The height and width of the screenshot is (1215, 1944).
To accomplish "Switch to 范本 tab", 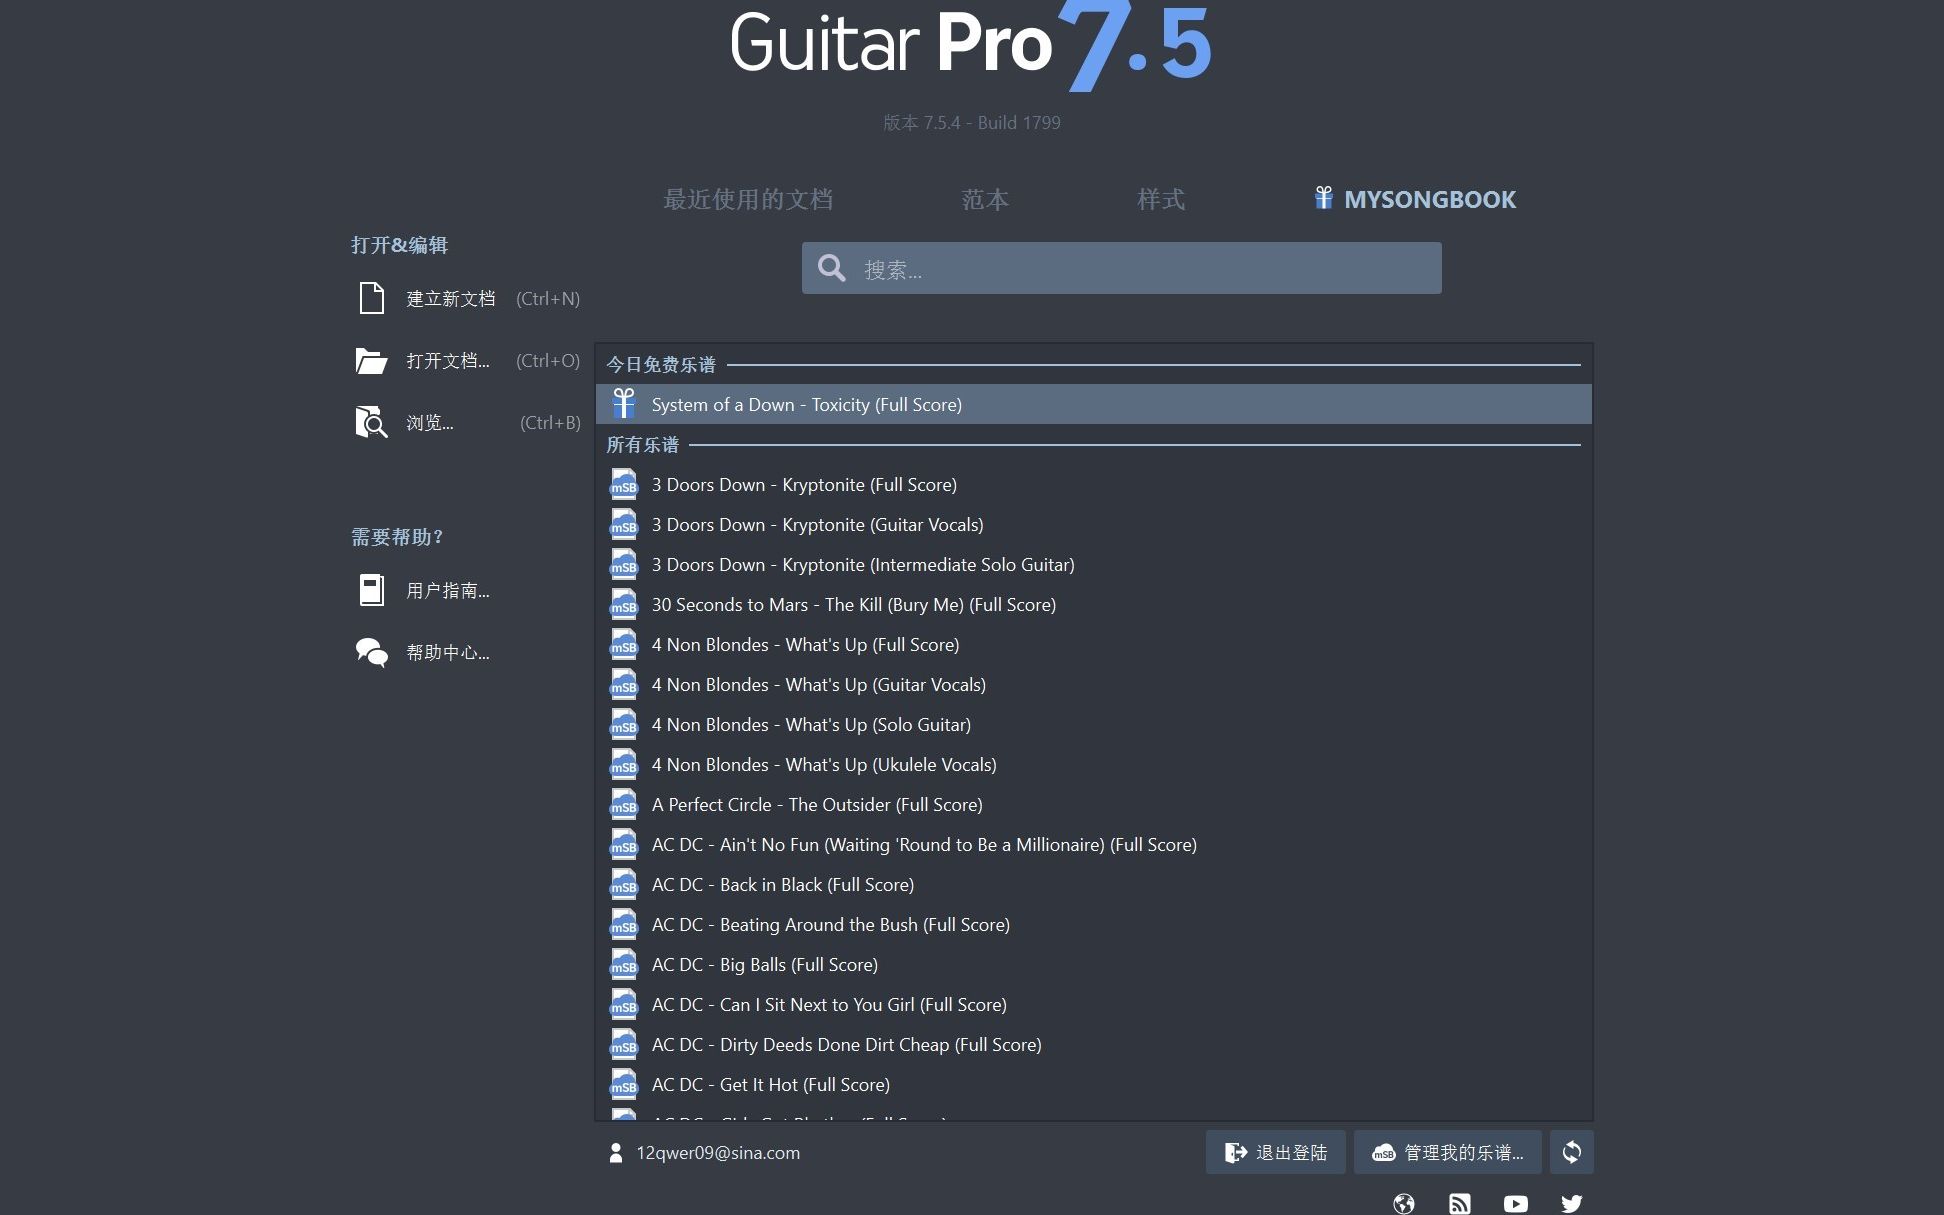I will point(985,199).
